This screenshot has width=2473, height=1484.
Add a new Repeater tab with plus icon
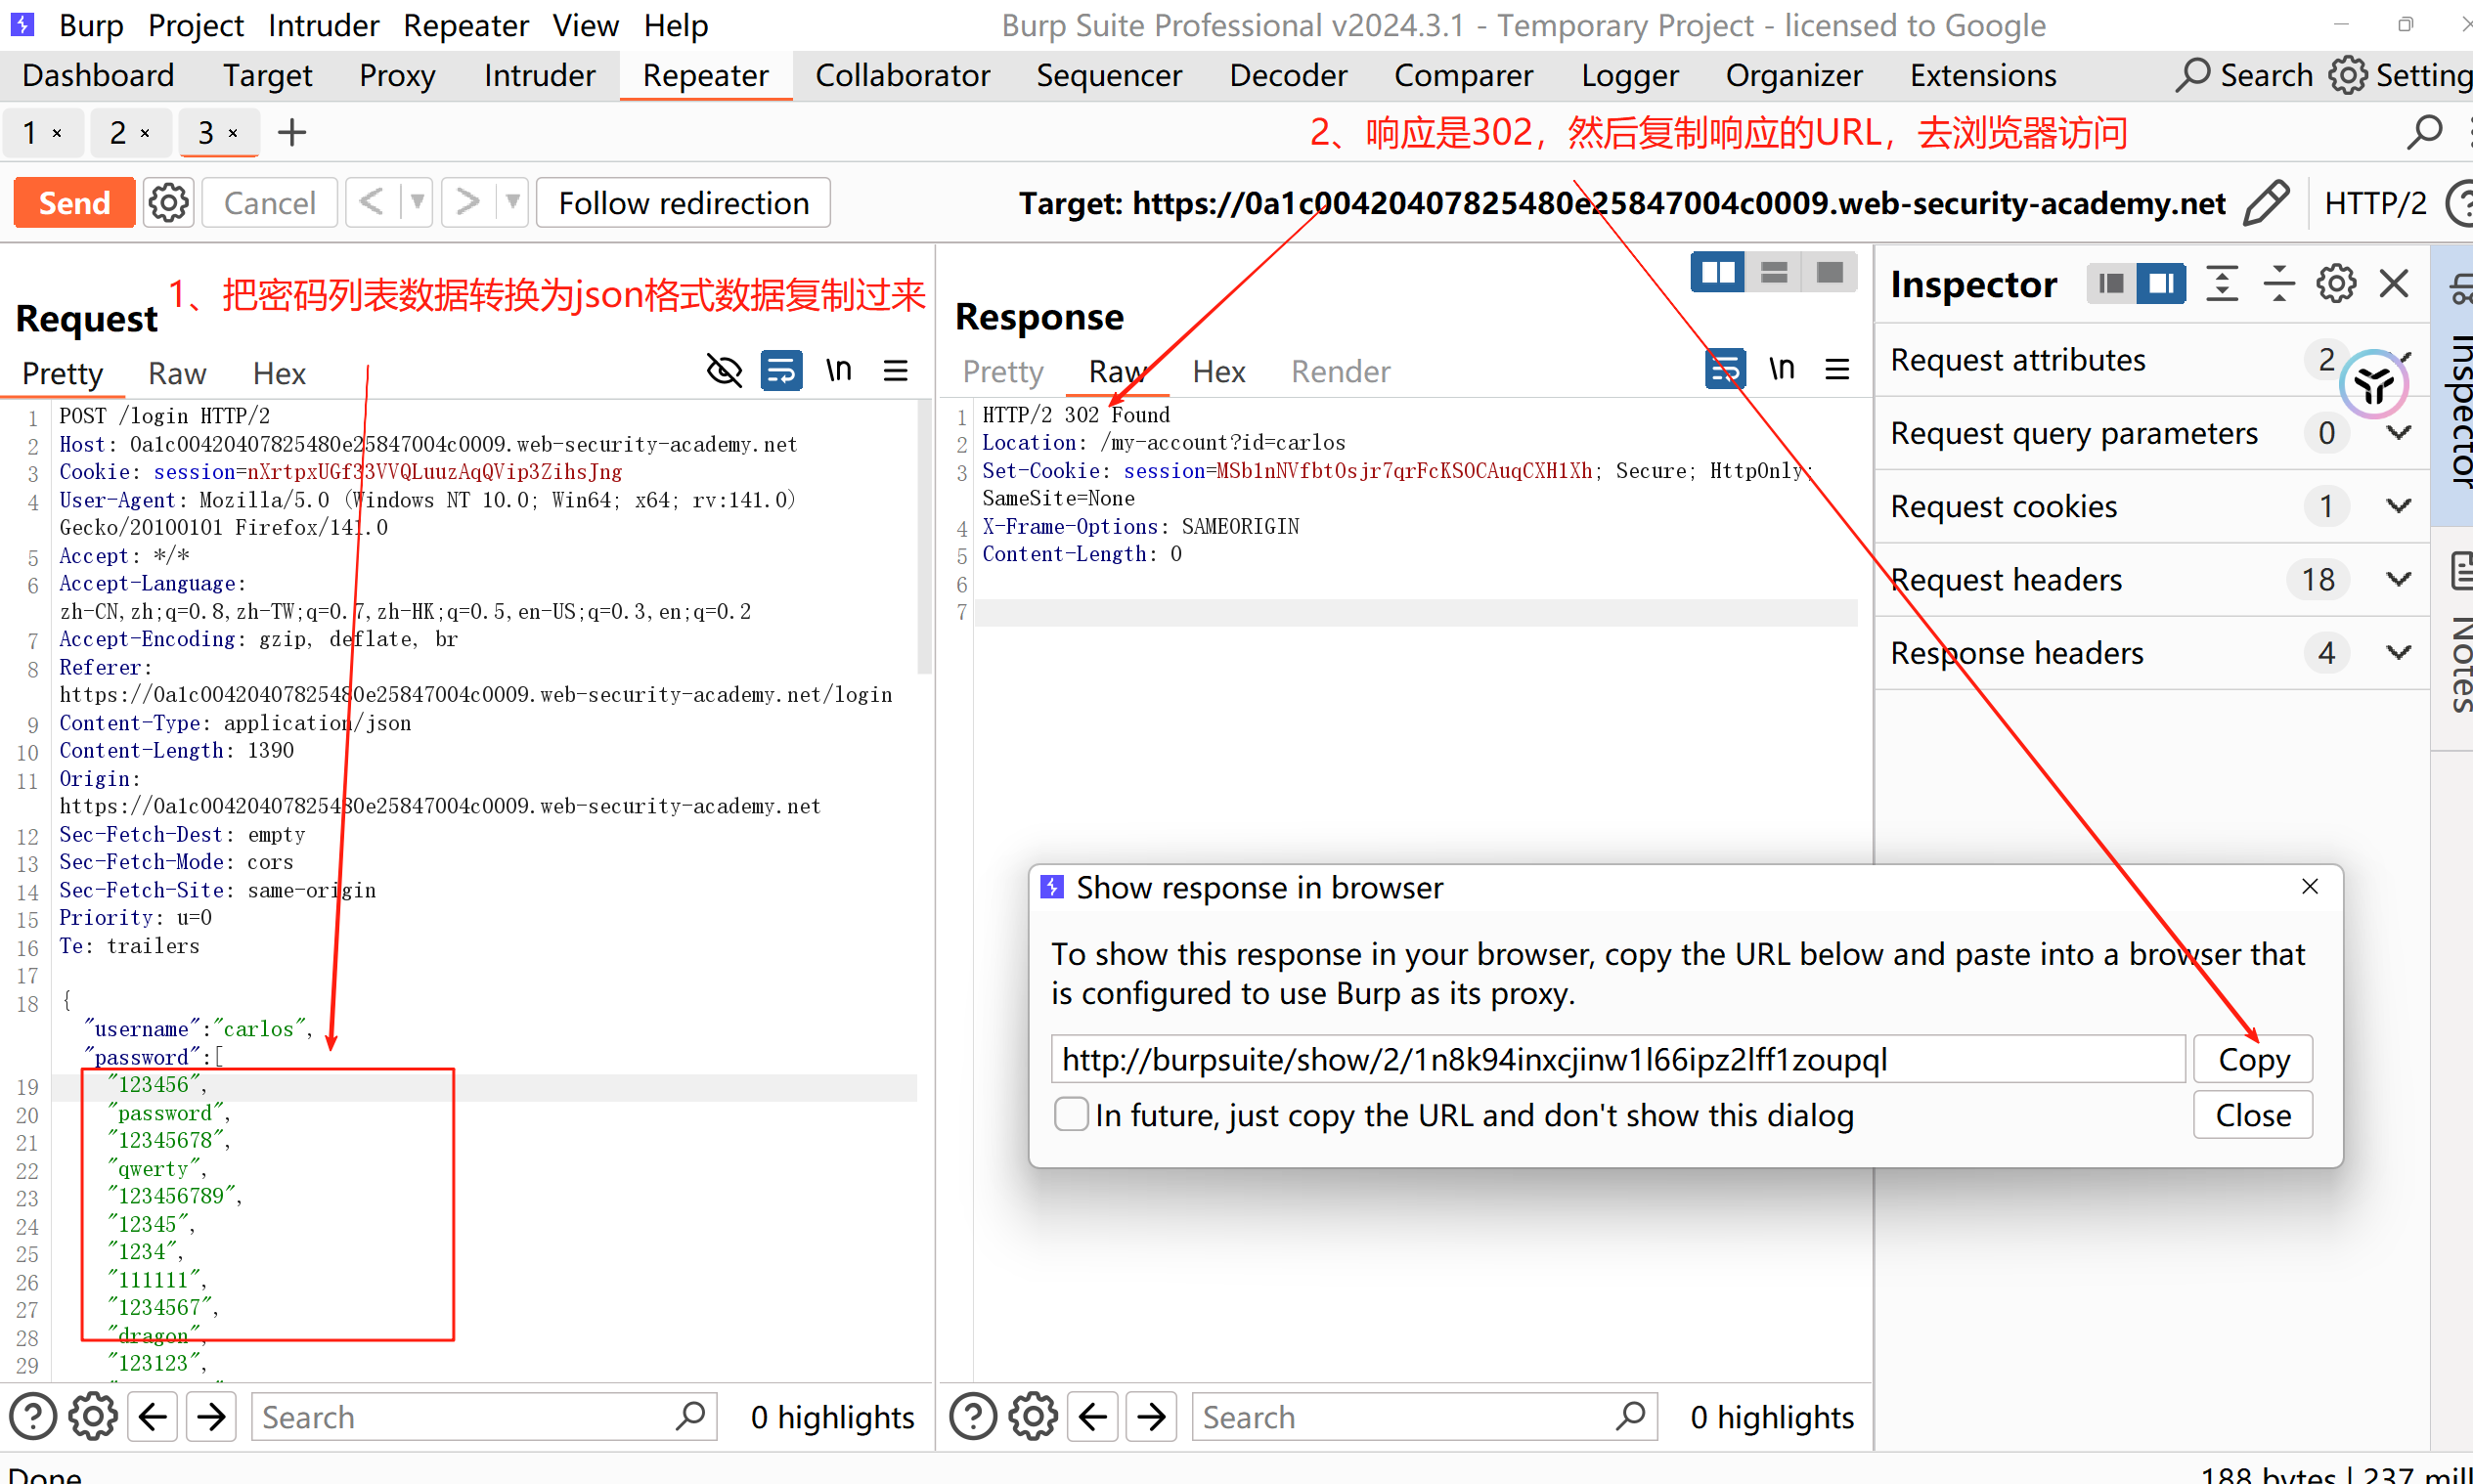coord(291,133)
